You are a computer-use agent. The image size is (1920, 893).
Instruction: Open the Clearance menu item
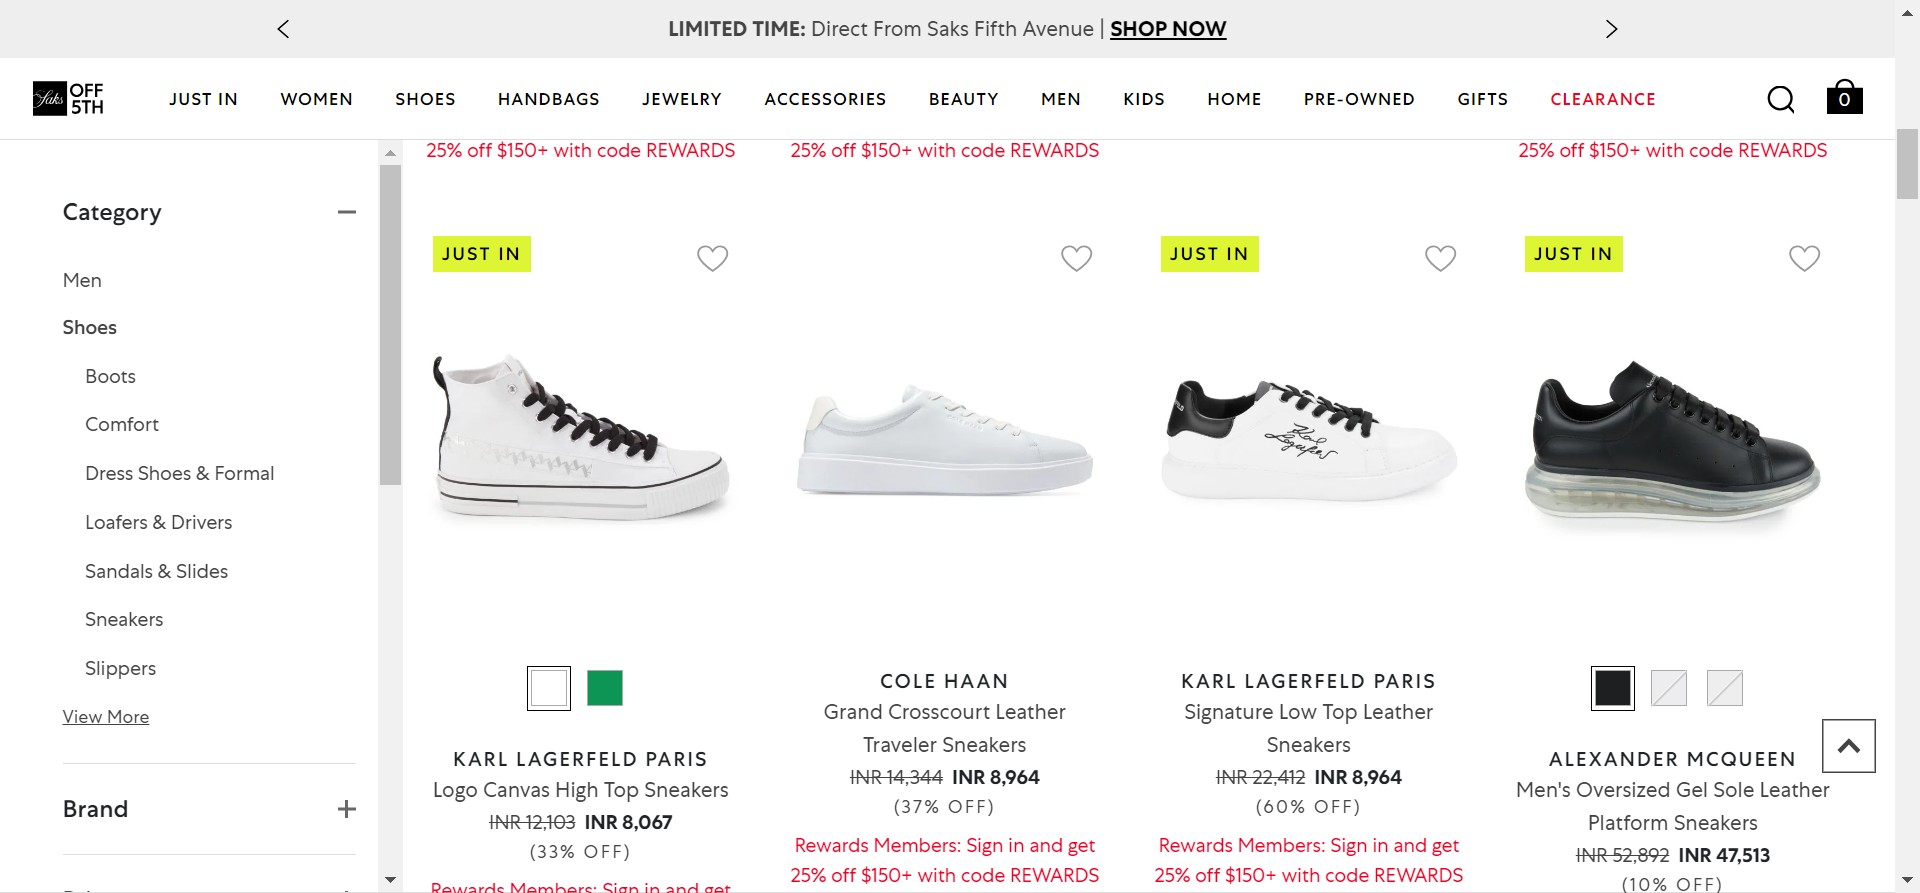(1603, 99)
